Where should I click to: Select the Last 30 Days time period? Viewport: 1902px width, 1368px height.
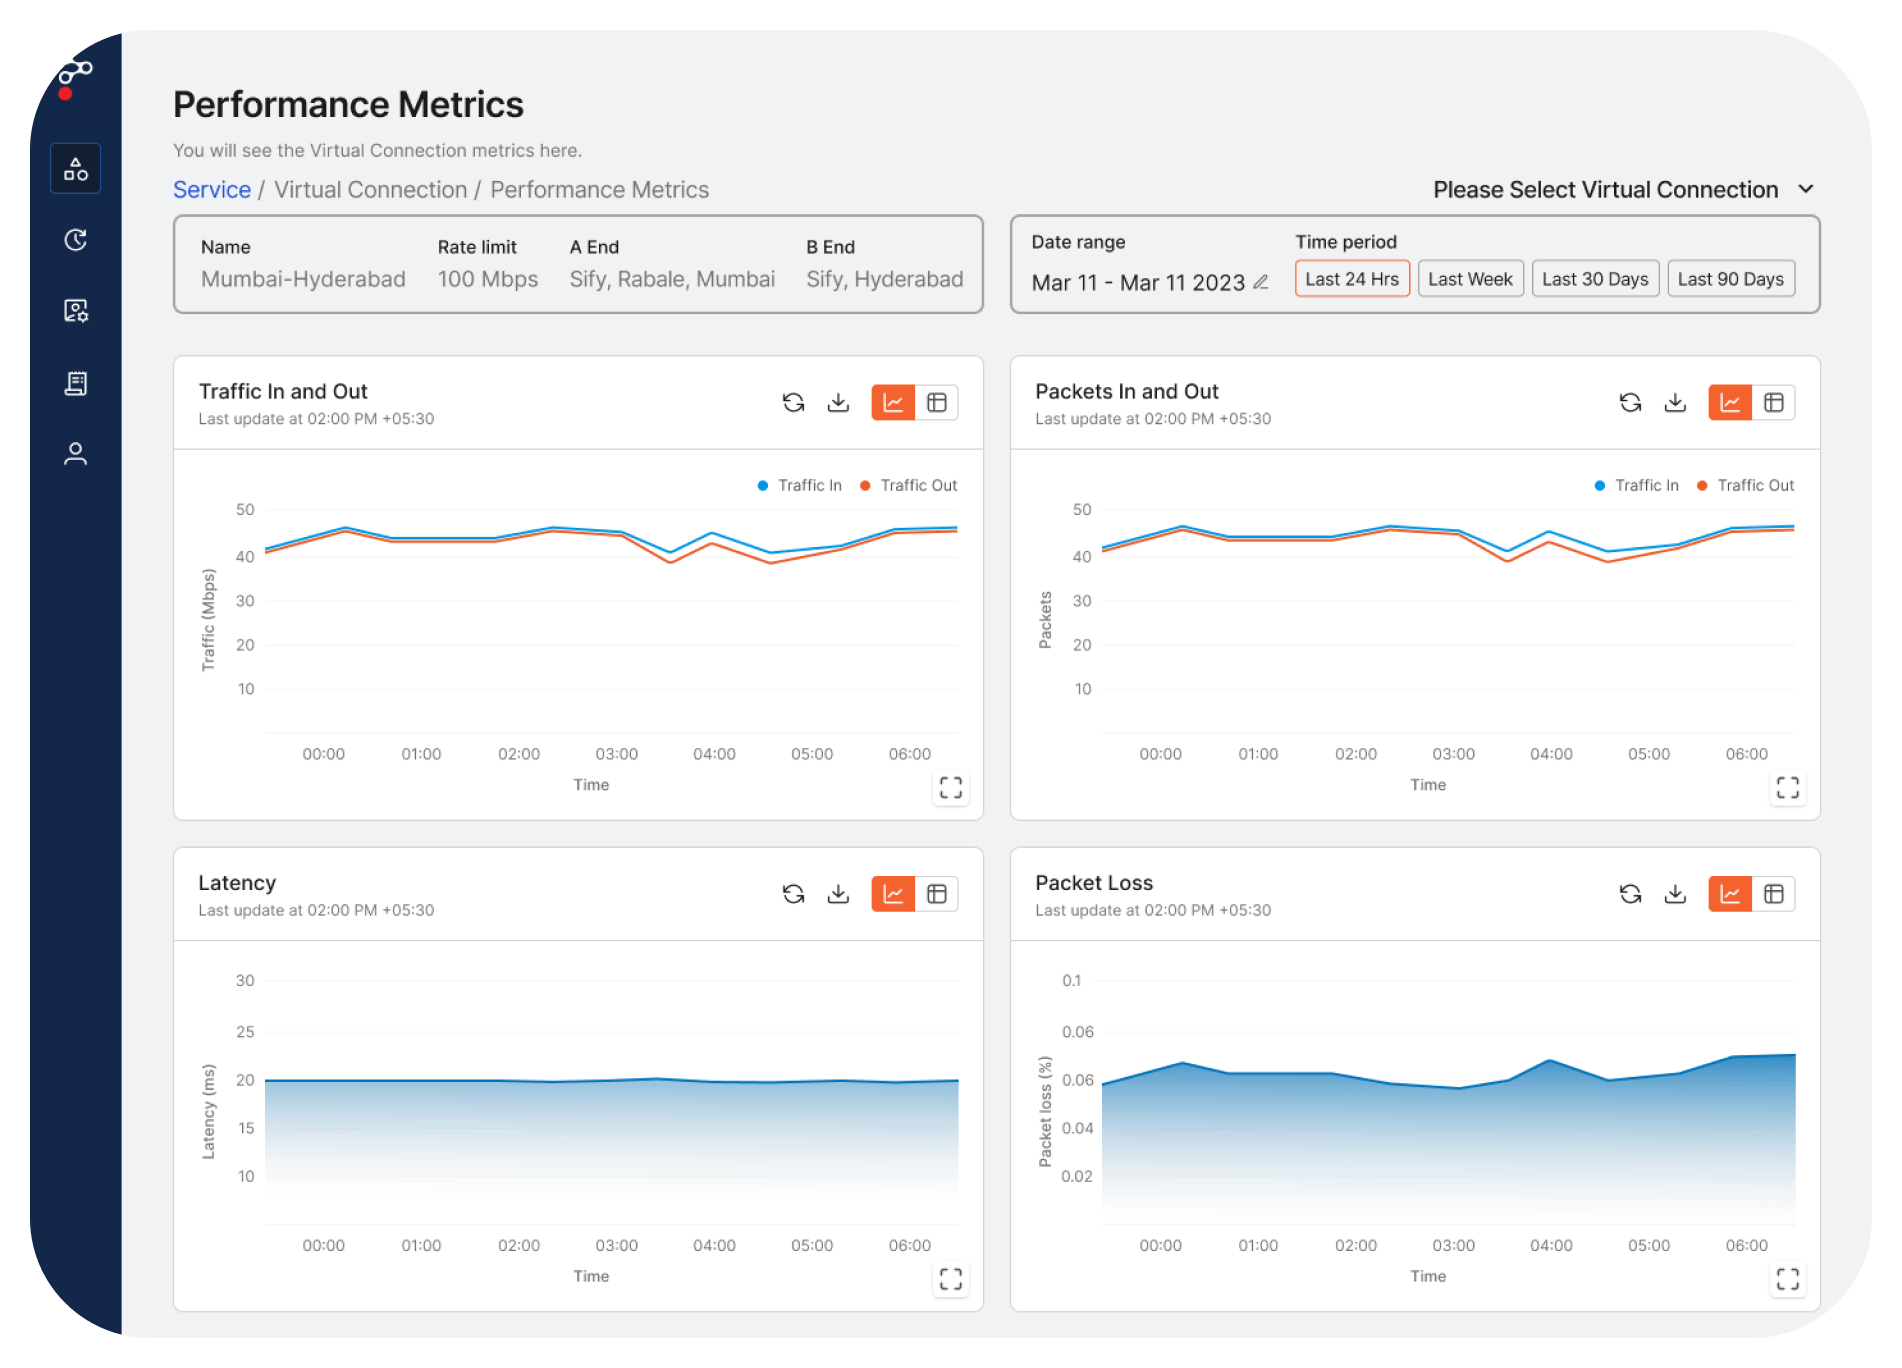[1595, 279]
